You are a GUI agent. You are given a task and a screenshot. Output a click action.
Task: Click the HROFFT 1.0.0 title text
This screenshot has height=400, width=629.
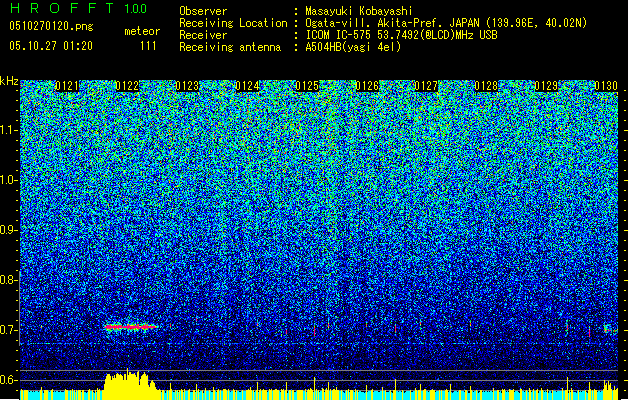79,8
